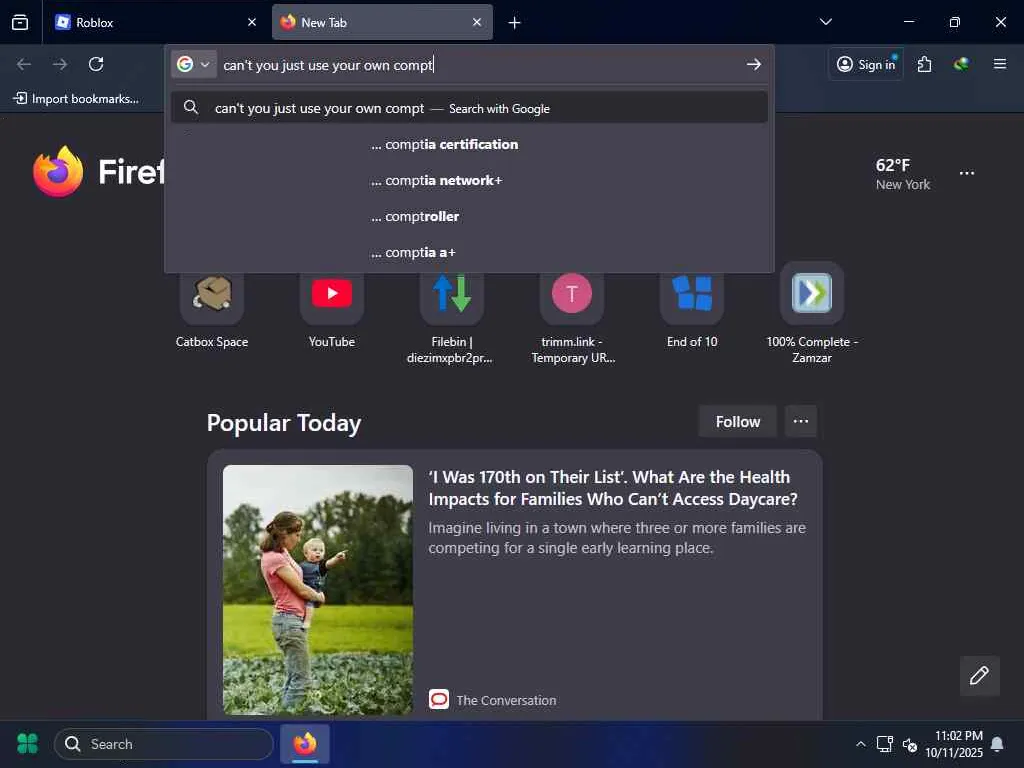
Task: Select 'Search with Google' suggestion row
Action: [x=469, y=108]
